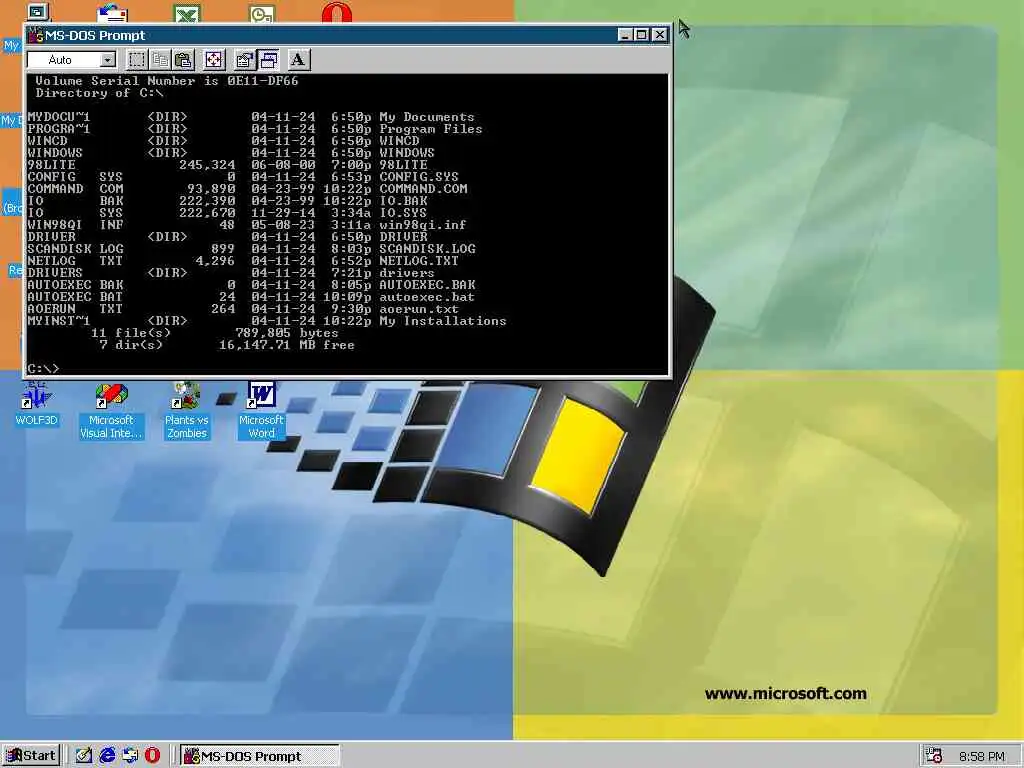The width and height of the screenshot is (1024, 768).
Task: Click the CONFIG.SYS long file name
Action: [x=419, y=176]
